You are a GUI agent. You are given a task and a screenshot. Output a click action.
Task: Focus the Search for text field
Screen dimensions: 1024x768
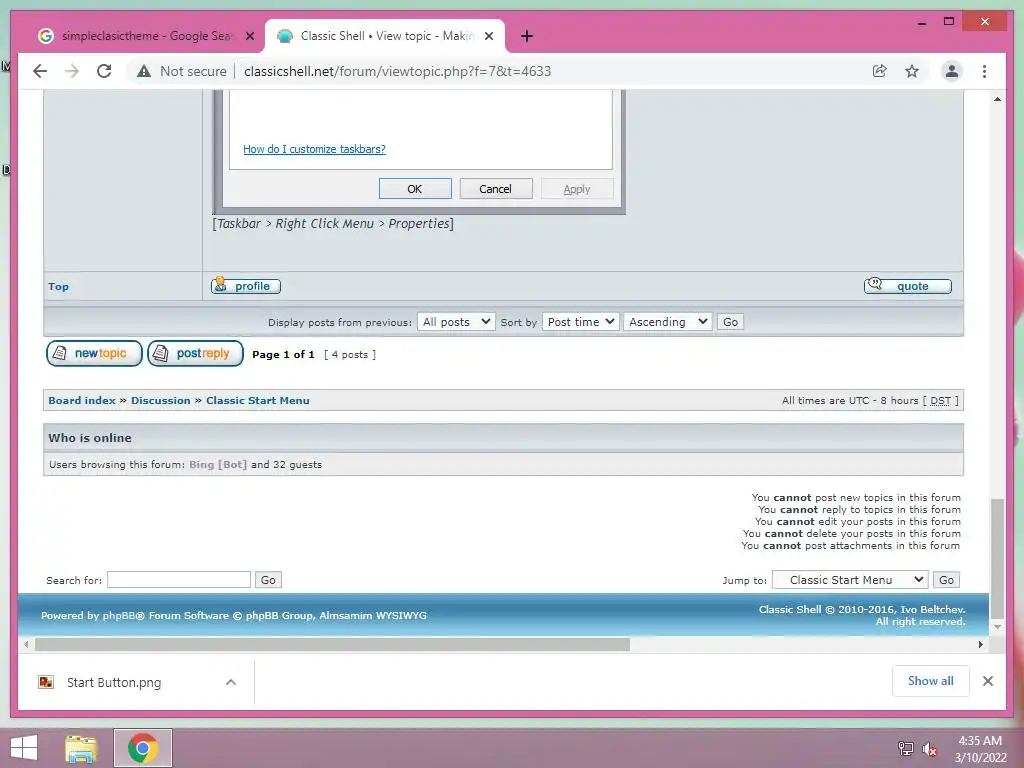click(179, 580)
